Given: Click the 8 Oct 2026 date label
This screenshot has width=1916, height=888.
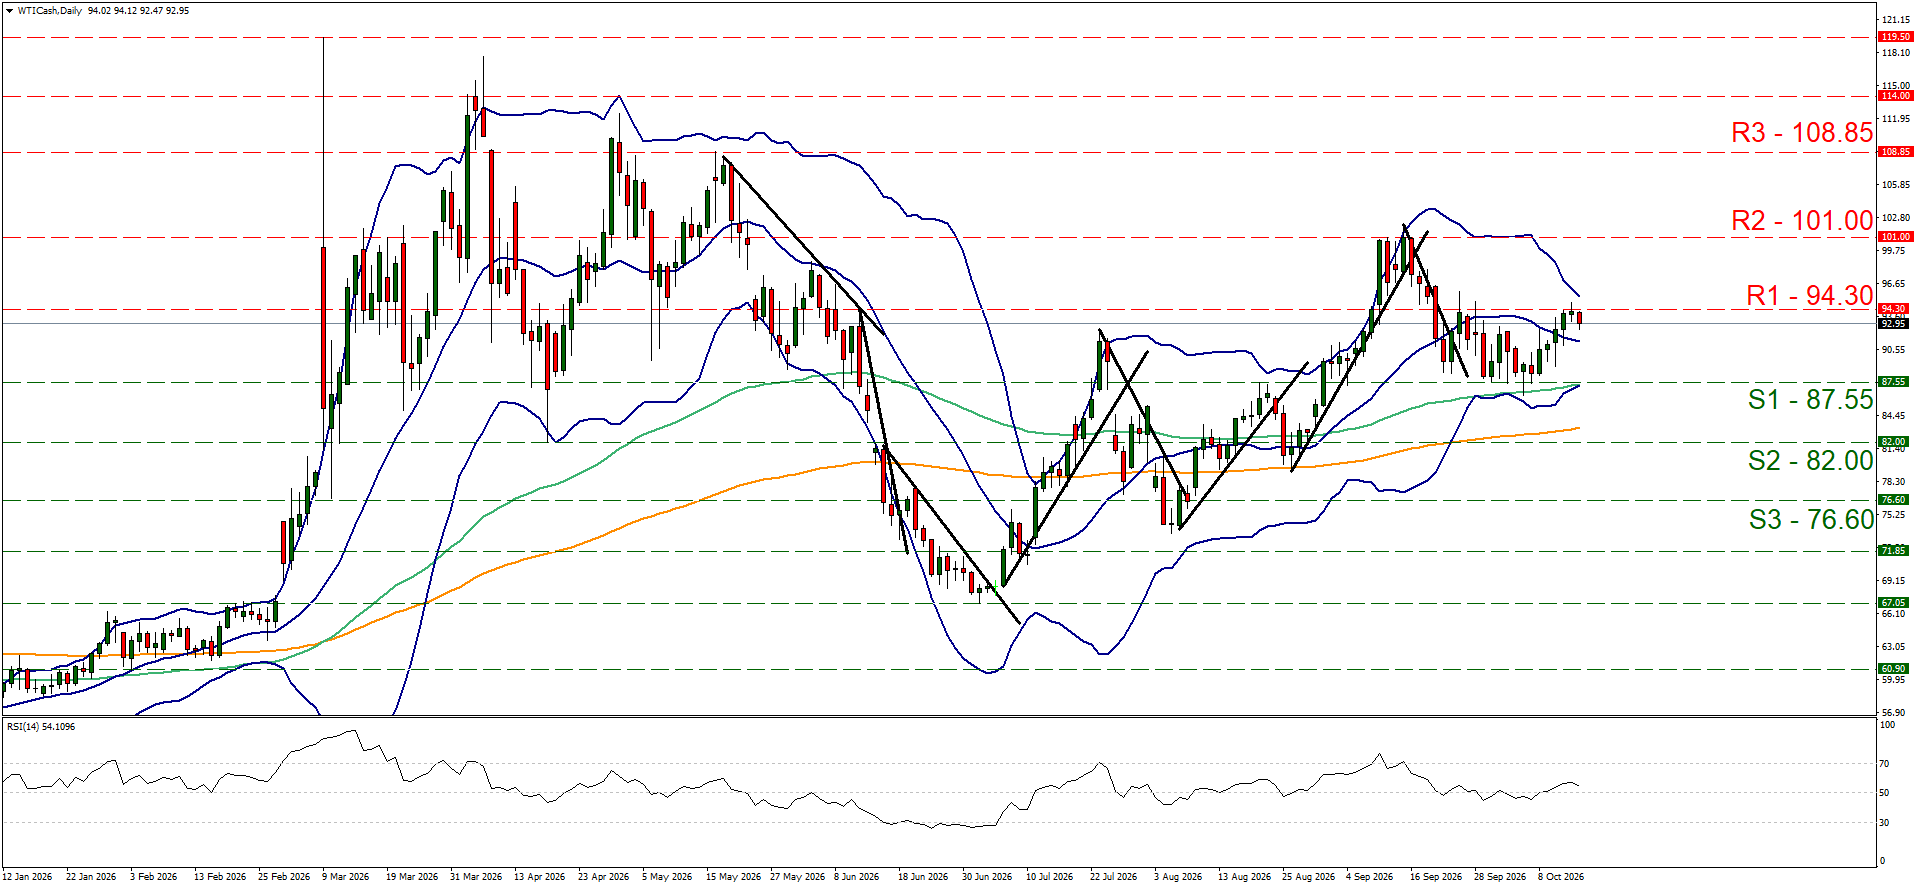Looking at the screenshot, I should pos(1561,877).
